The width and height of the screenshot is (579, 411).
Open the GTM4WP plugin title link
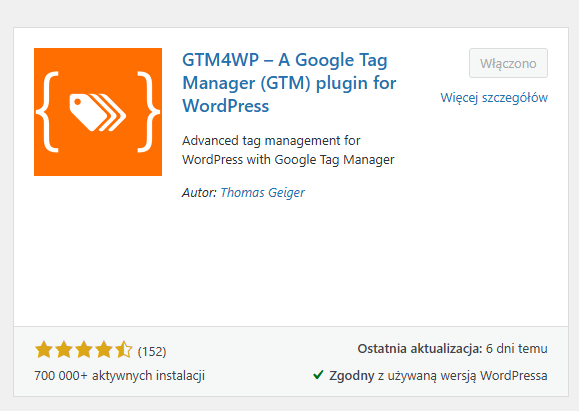[289, 83]
